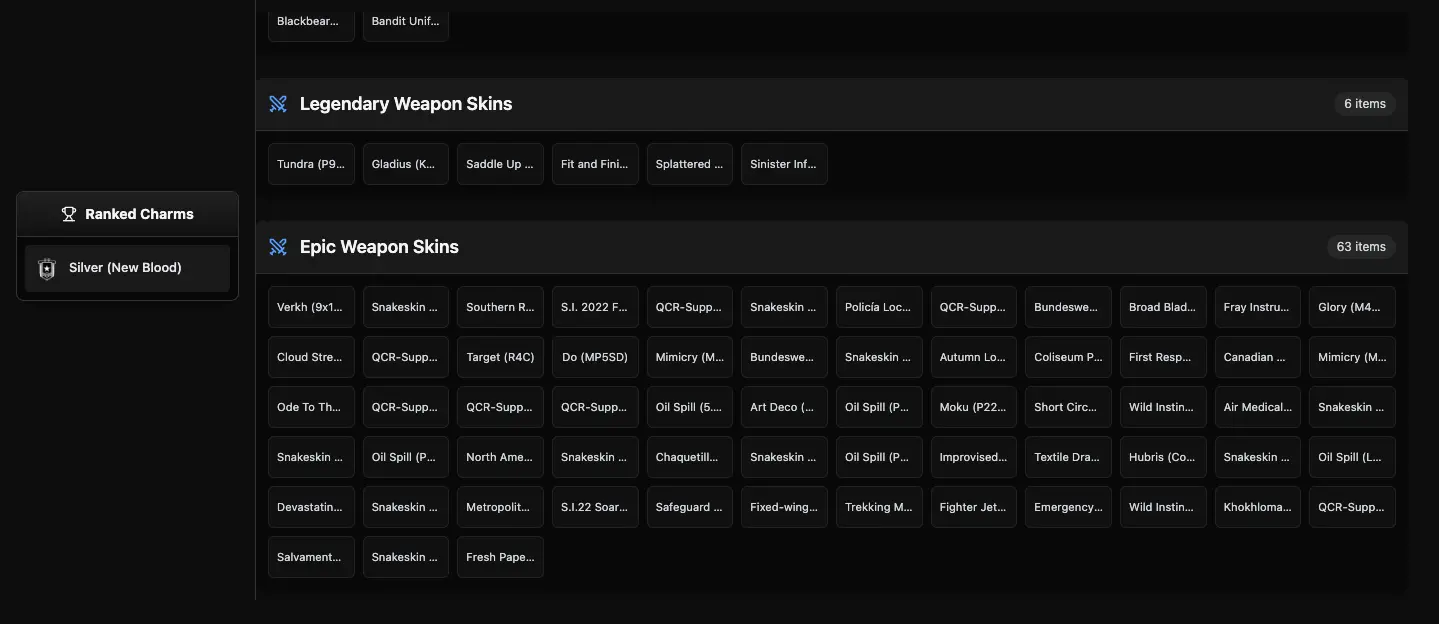Choose the Oil Spill (5... skin chip
The width and height of the screenshot is (1439, 624).
click(x=690, y=407)
